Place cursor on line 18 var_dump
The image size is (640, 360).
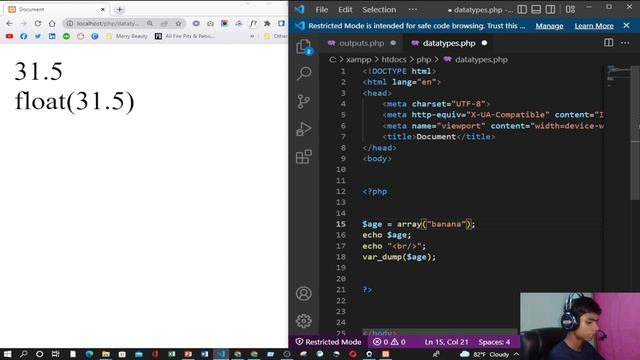[x=399, y=257]
